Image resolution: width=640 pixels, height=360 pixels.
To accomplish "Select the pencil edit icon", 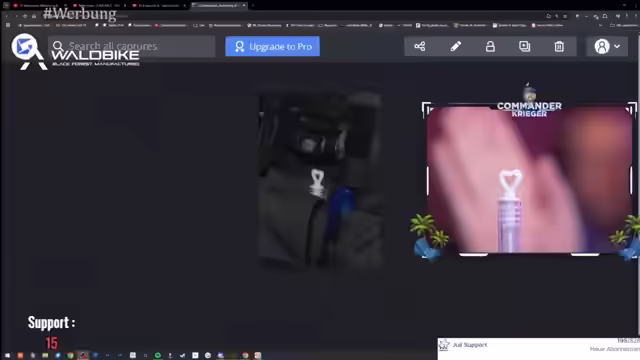I will [456, 47].
